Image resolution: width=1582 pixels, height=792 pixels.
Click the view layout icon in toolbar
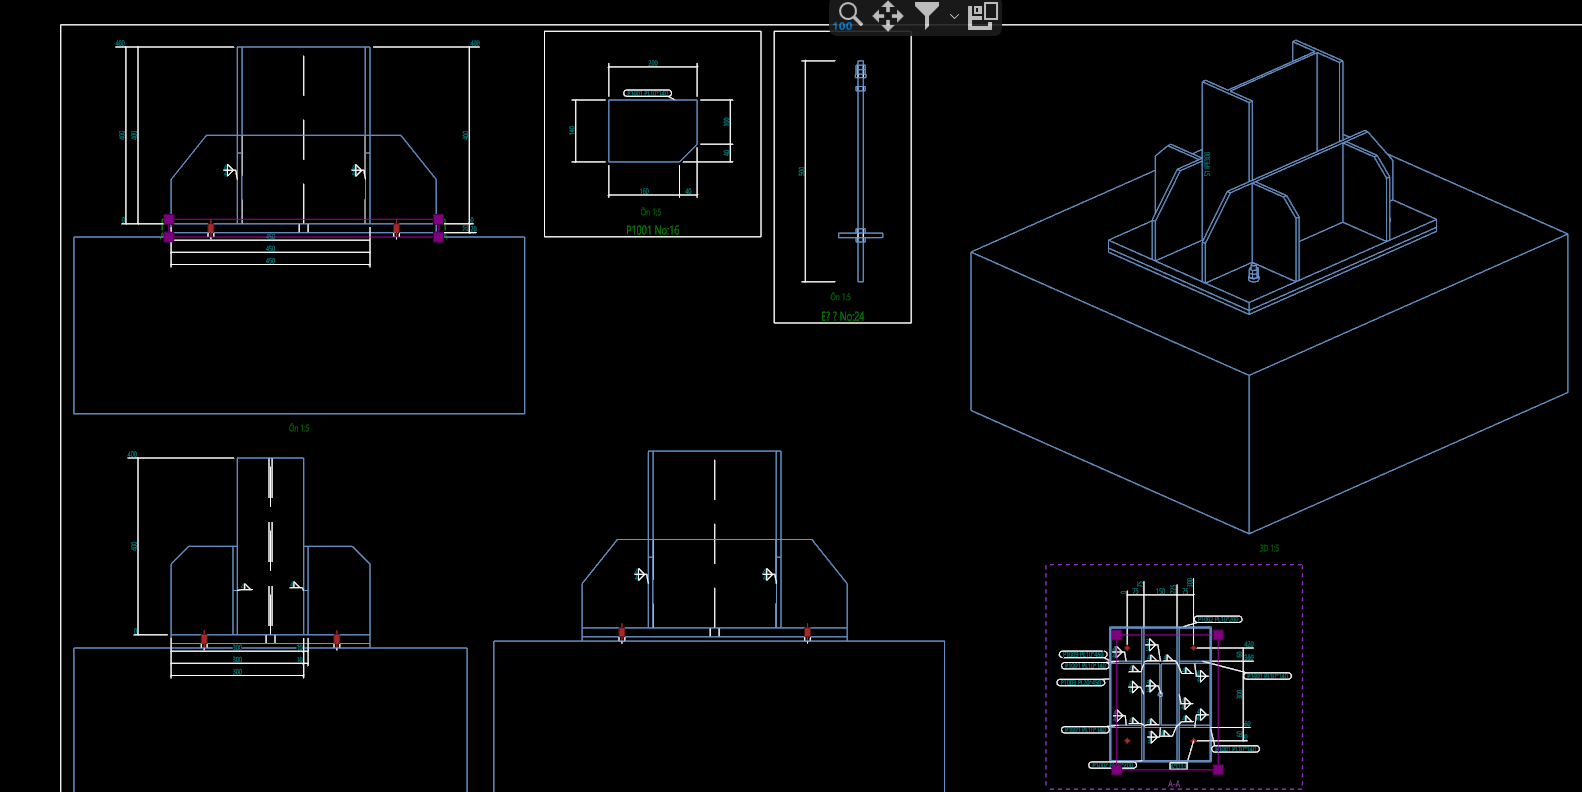(x=983, y=15)
